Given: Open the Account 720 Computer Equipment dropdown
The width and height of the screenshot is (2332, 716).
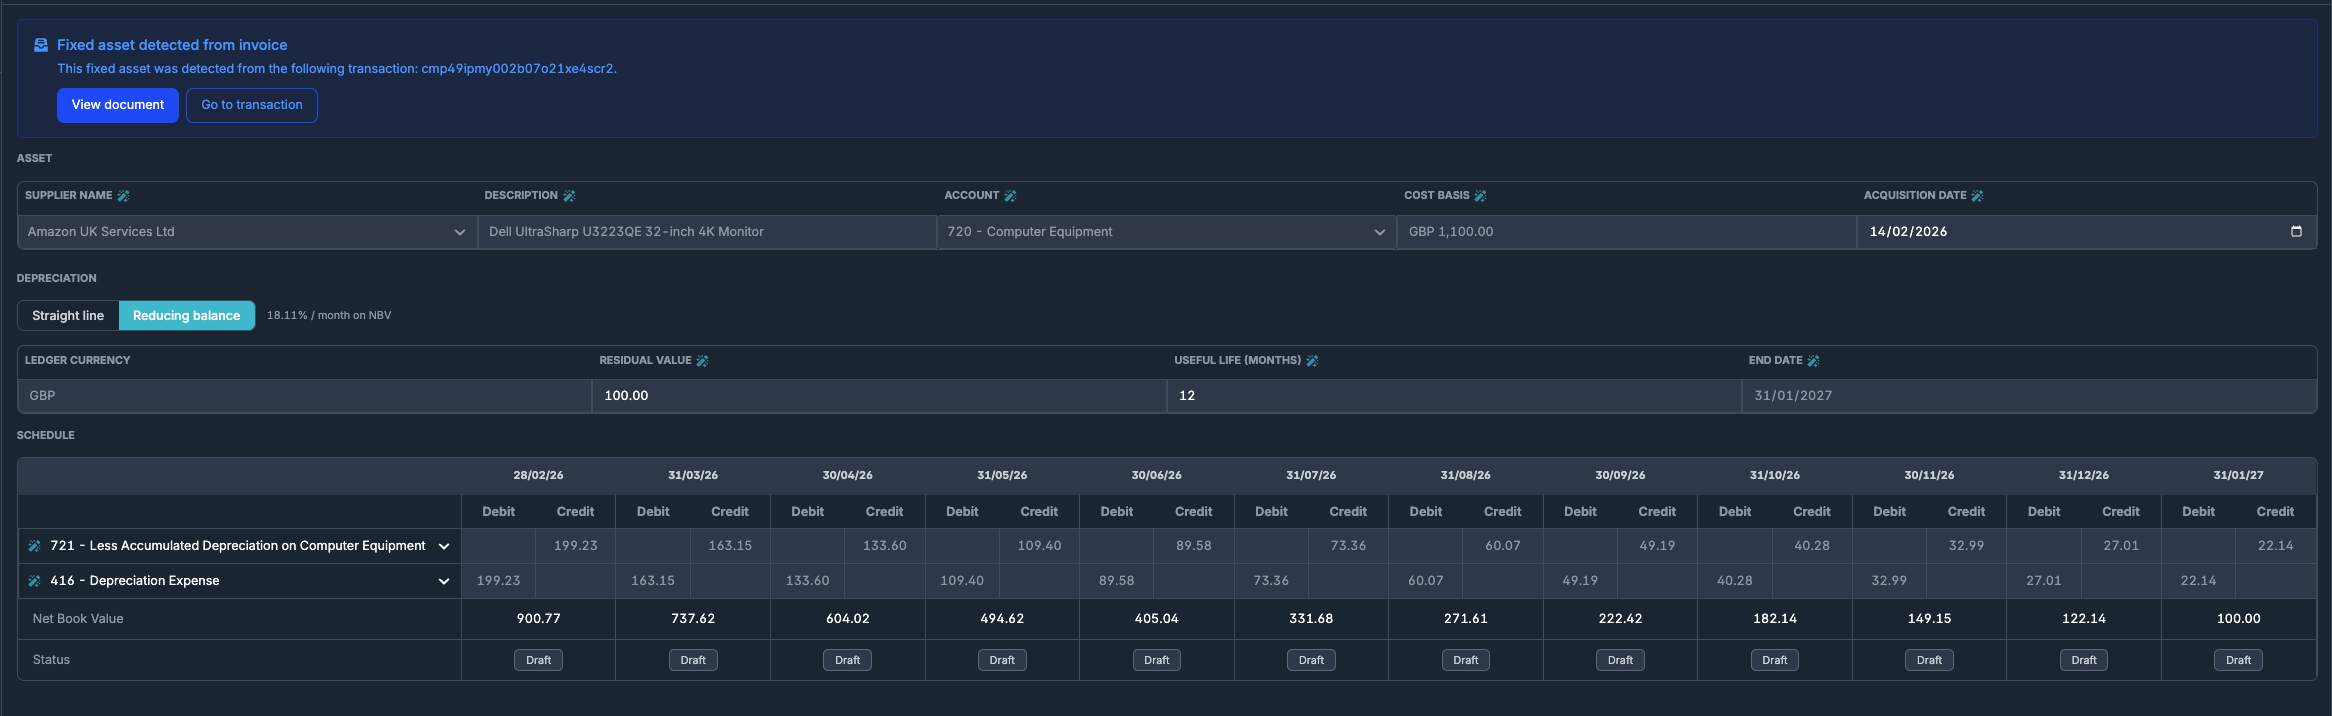Looking at the screenshot, I should pos(1166,232).
